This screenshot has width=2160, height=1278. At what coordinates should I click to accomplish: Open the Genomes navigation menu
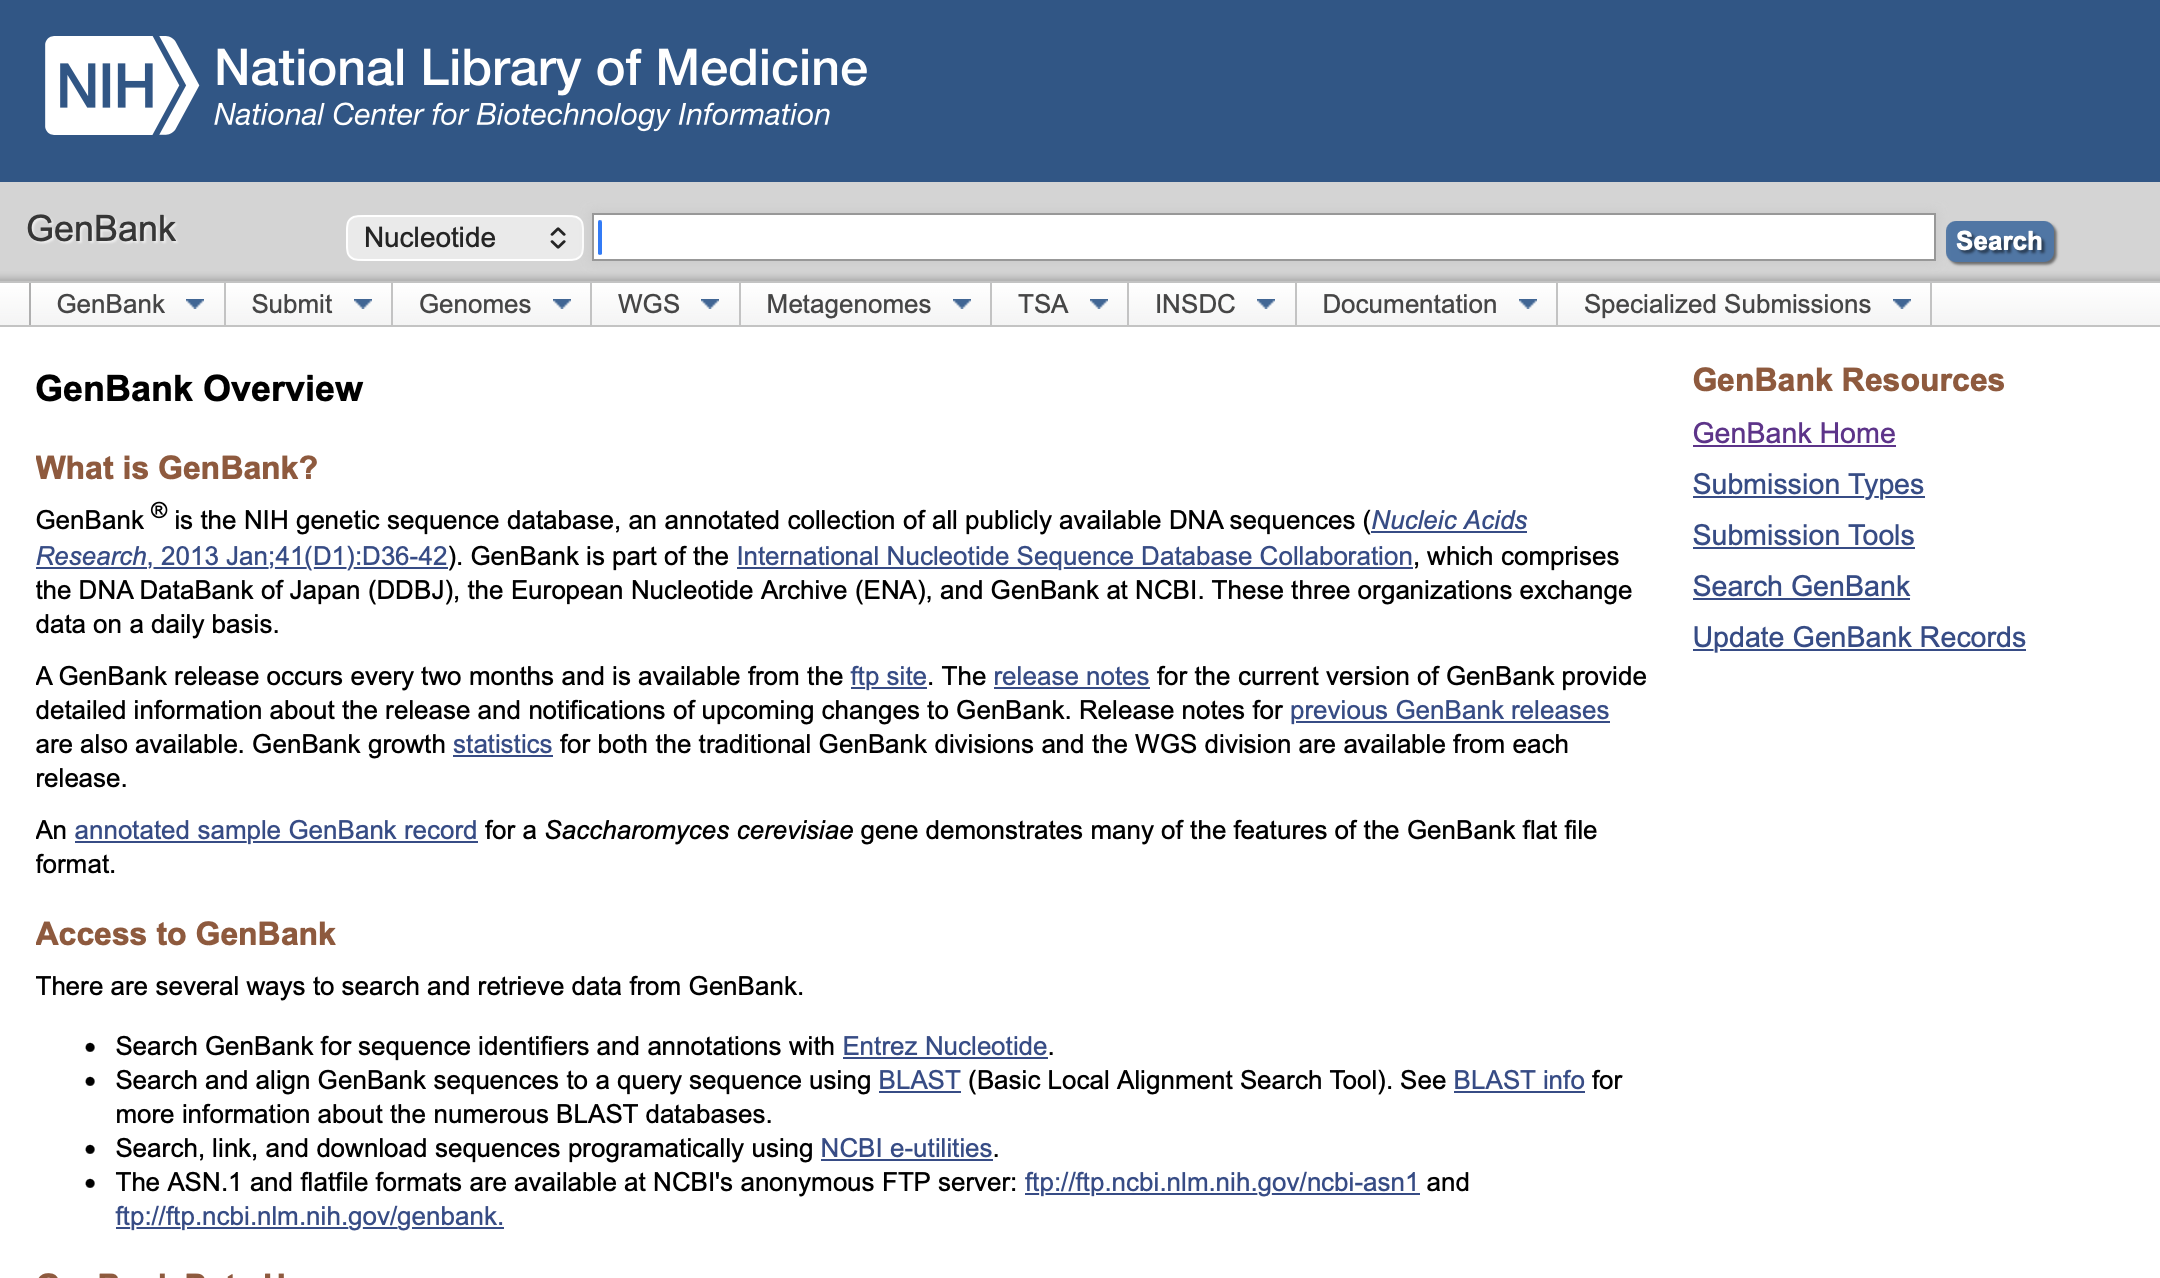pyautogui.click(x=475, y=304)
